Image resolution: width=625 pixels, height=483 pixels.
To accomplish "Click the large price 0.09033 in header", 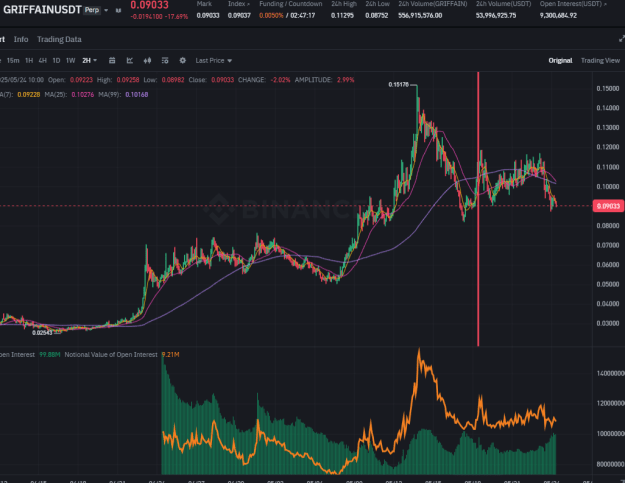I will point(149,5).
